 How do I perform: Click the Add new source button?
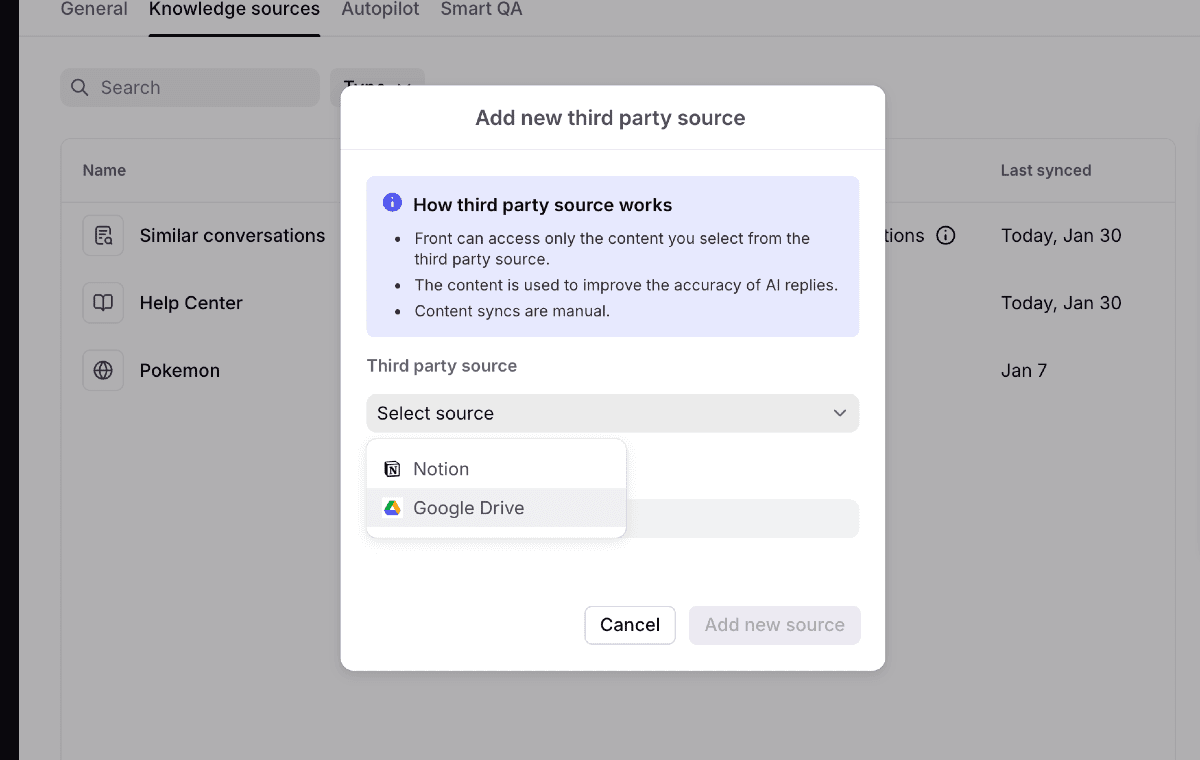[774, 625]
